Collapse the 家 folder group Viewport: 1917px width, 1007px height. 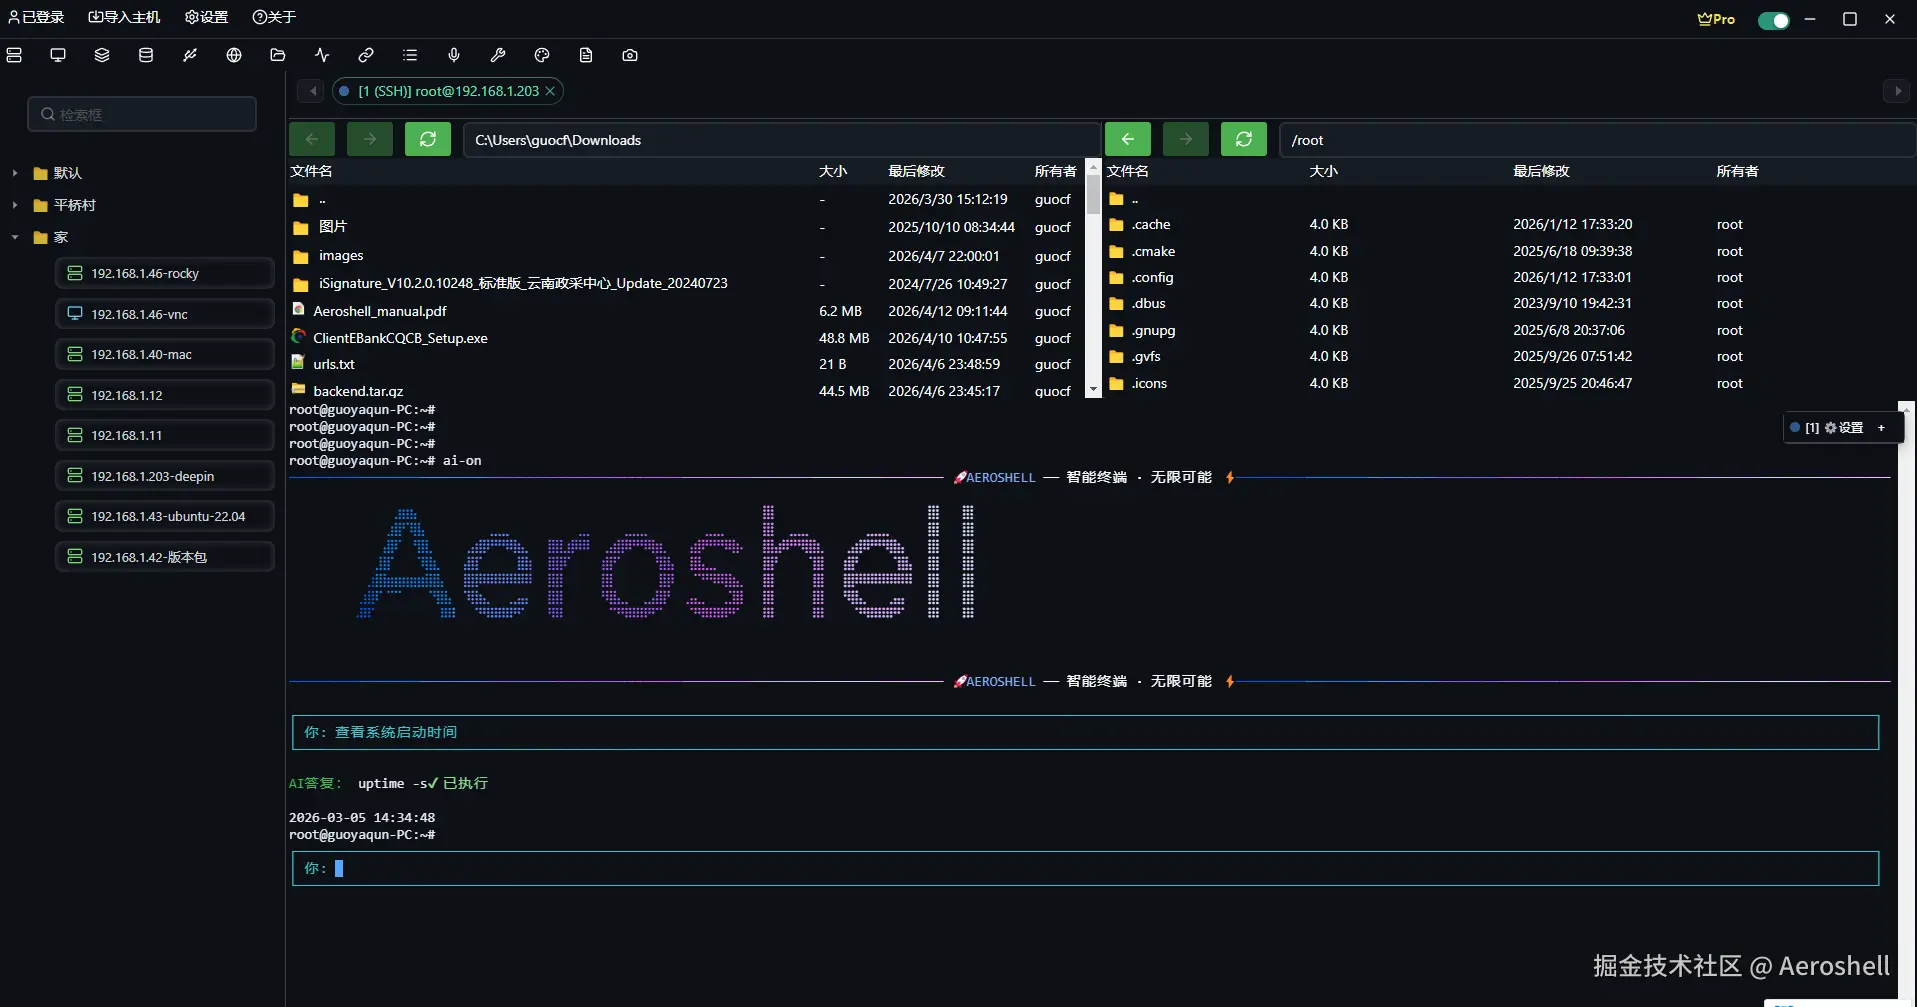pos(14,237)
